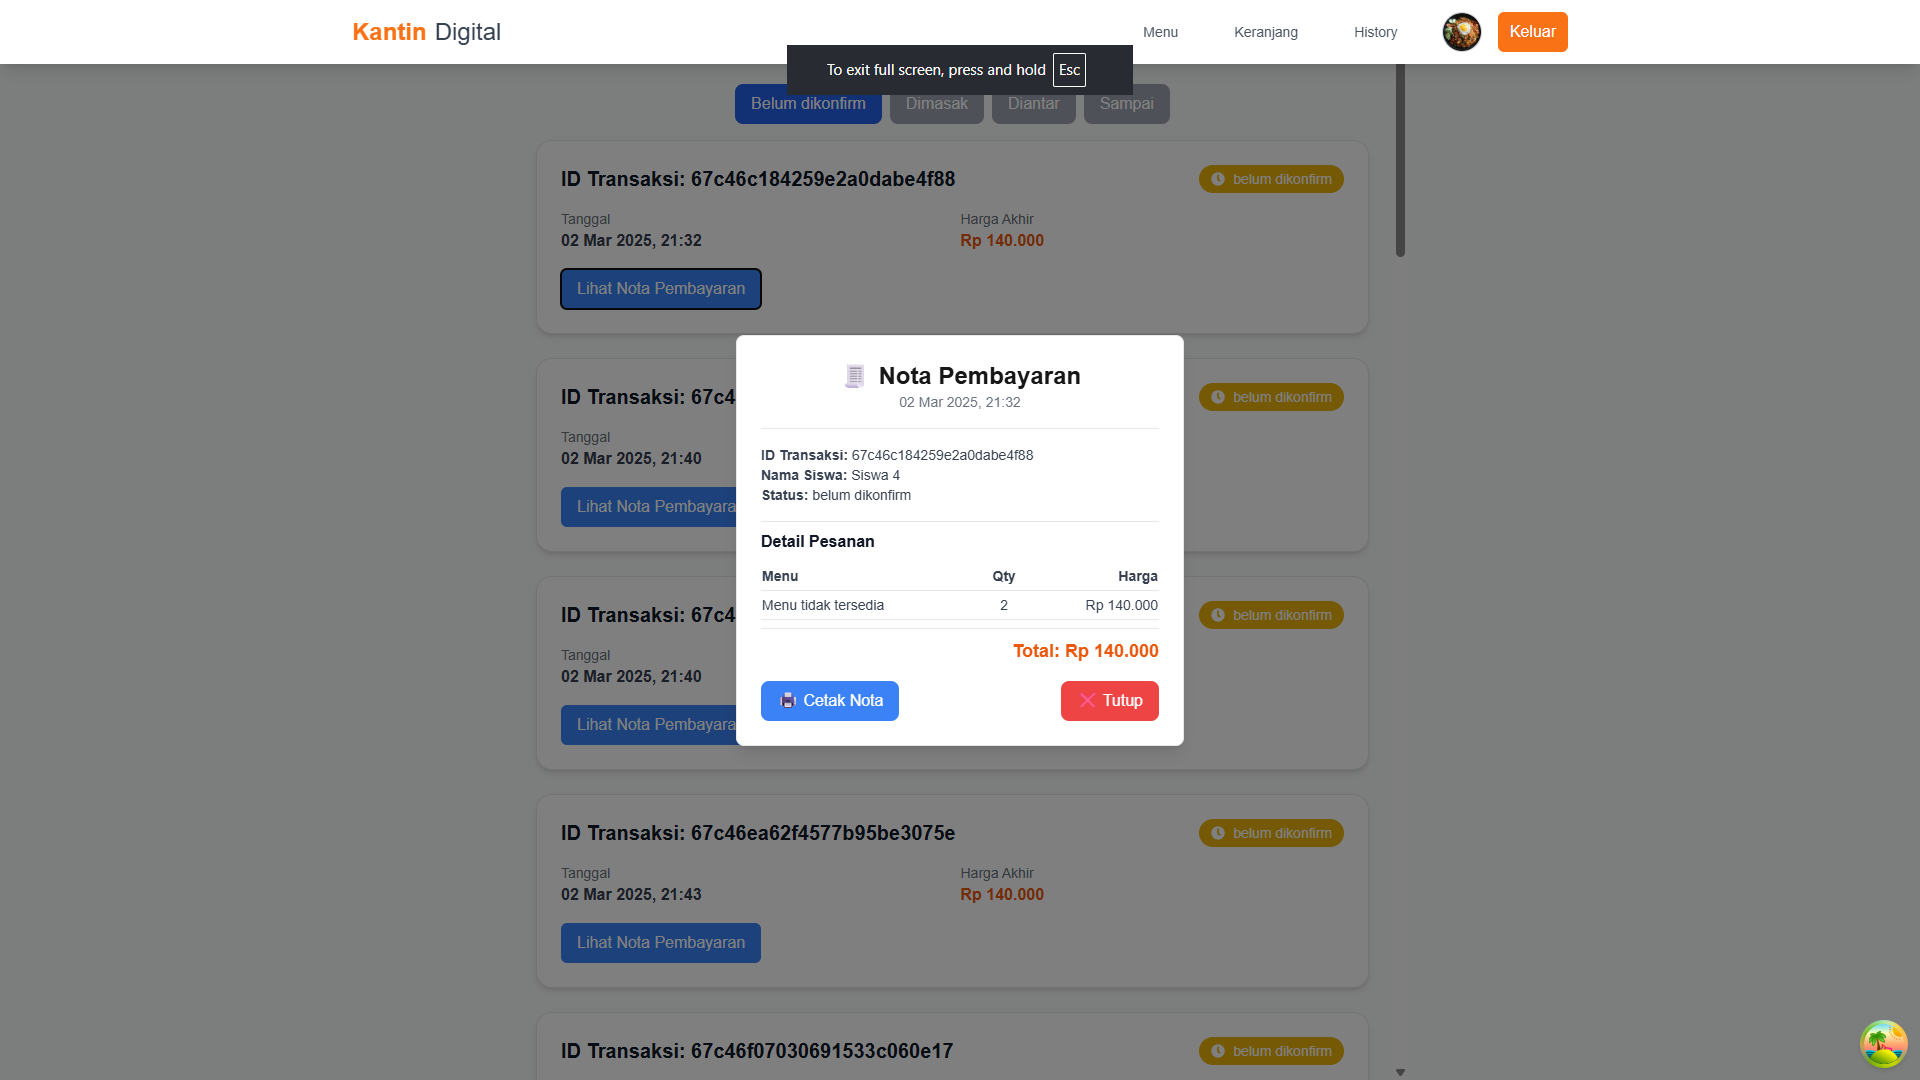
Task: Open the Menu navigation link
Action: (x=1160, y=32)
